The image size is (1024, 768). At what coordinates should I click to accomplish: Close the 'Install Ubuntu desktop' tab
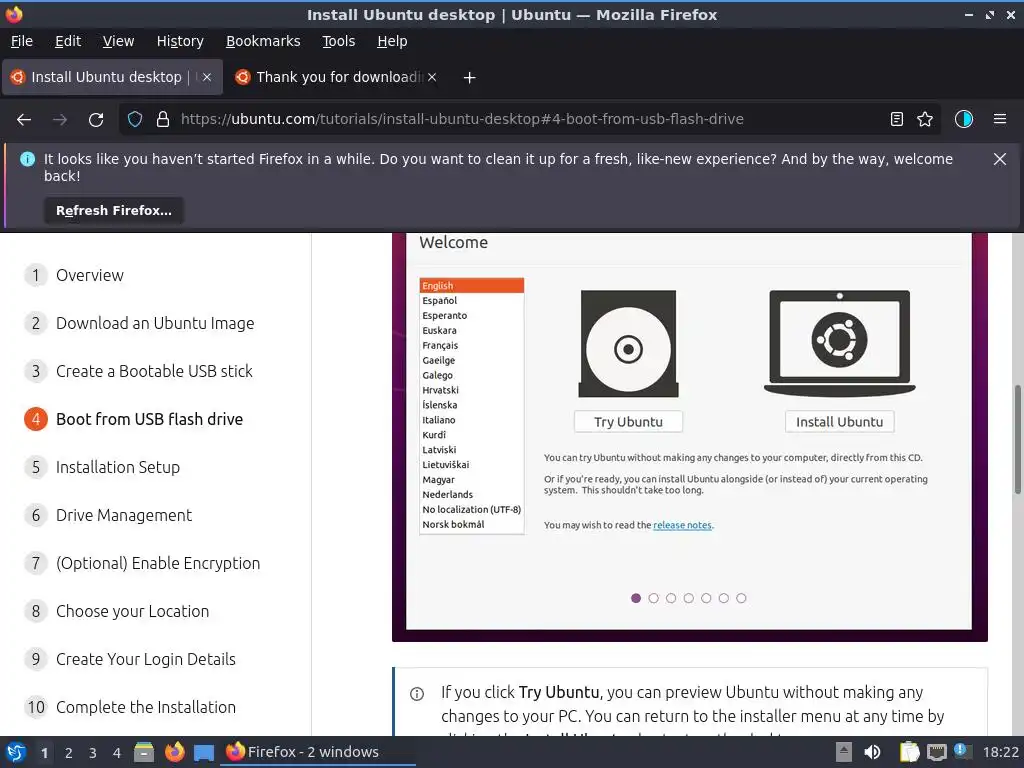[206, 77]
